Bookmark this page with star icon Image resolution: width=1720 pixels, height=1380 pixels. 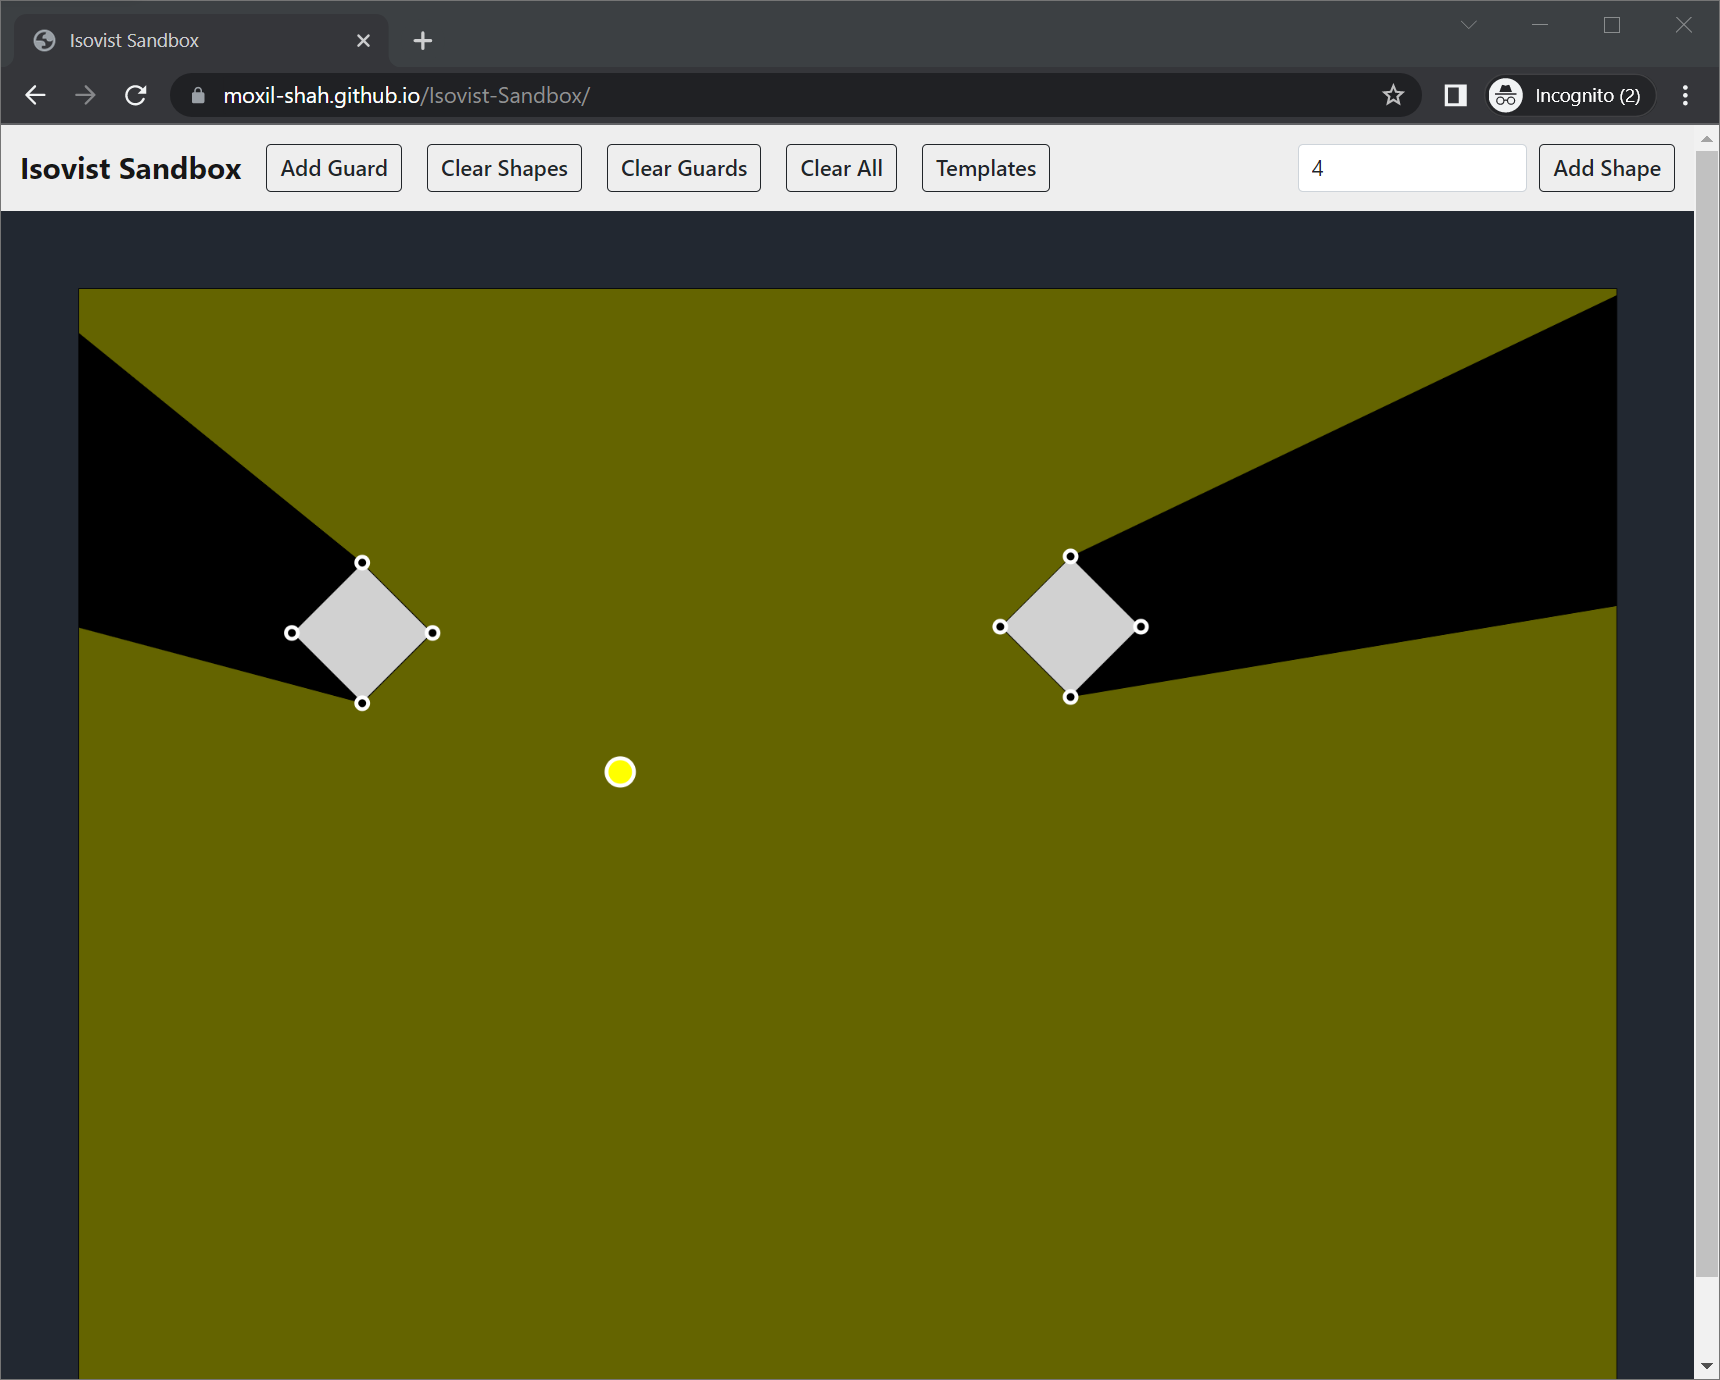pos(1393,95)
